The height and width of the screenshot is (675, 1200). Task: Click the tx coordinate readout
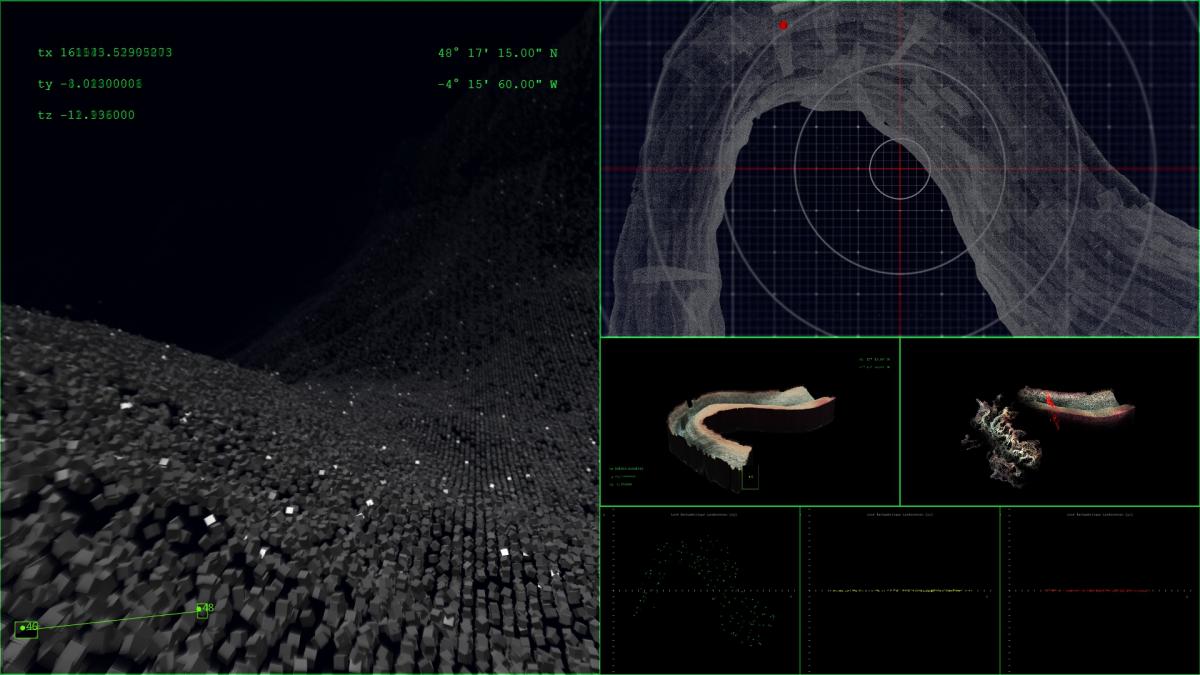[x=105, y=52]
